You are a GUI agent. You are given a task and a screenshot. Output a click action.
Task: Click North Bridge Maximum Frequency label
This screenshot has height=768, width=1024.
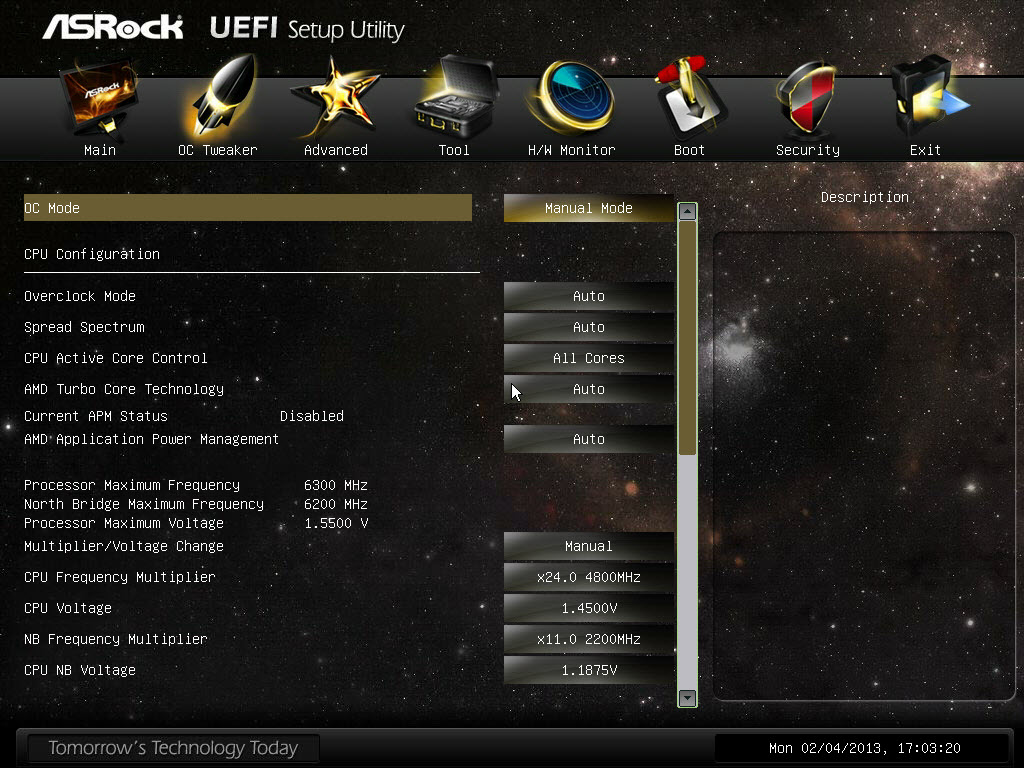tap(144, 504)
